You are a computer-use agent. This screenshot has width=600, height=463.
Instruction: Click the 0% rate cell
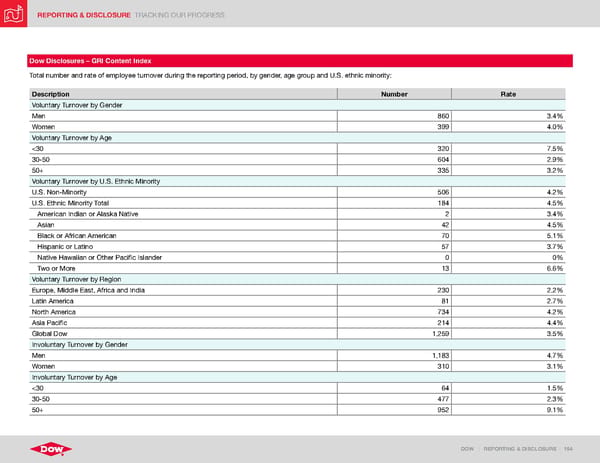[509, 258]
